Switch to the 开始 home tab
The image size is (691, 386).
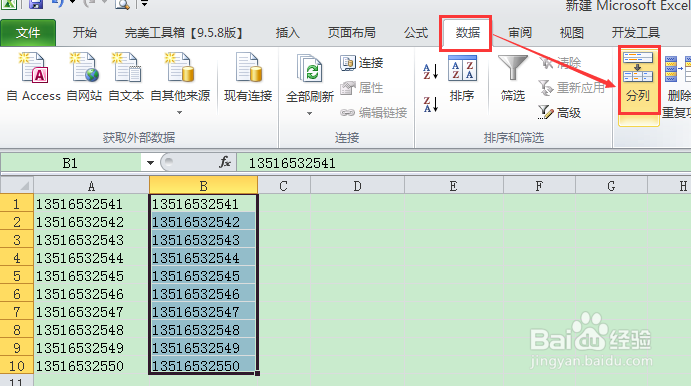click(85, 33)
